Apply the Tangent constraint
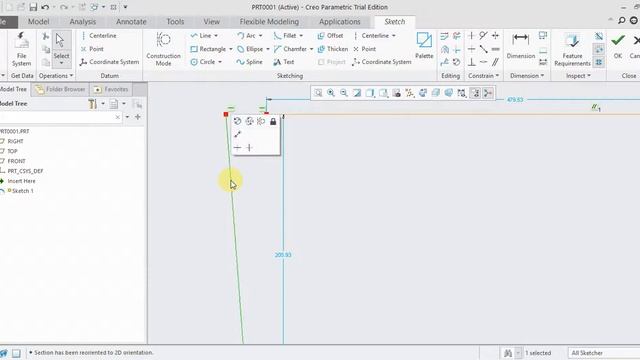This screenshot has height=360, width=640. [484, 36]
